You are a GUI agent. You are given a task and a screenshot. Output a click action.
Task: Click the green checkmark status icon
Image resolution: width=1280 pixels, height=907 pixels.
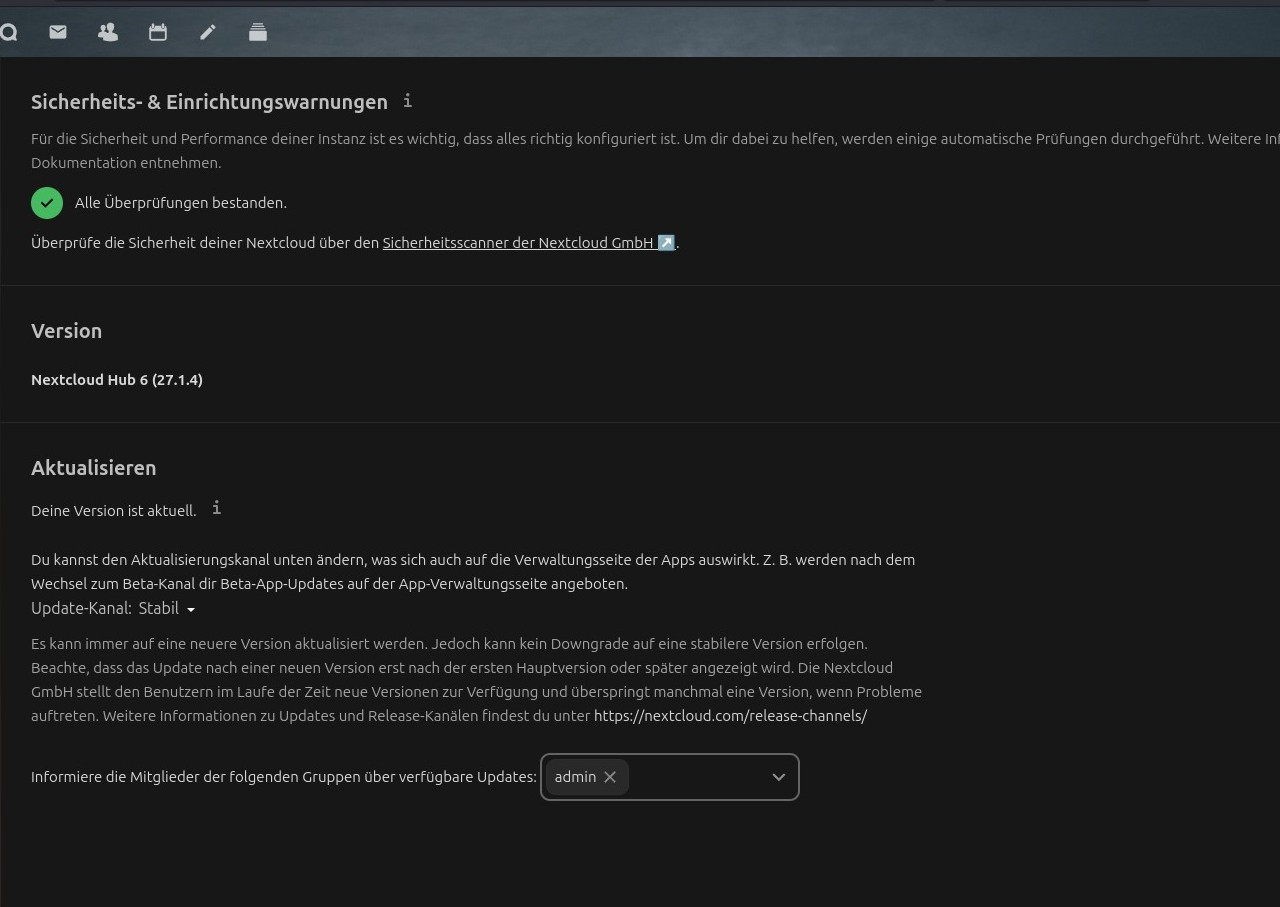(x=47, y=203)
